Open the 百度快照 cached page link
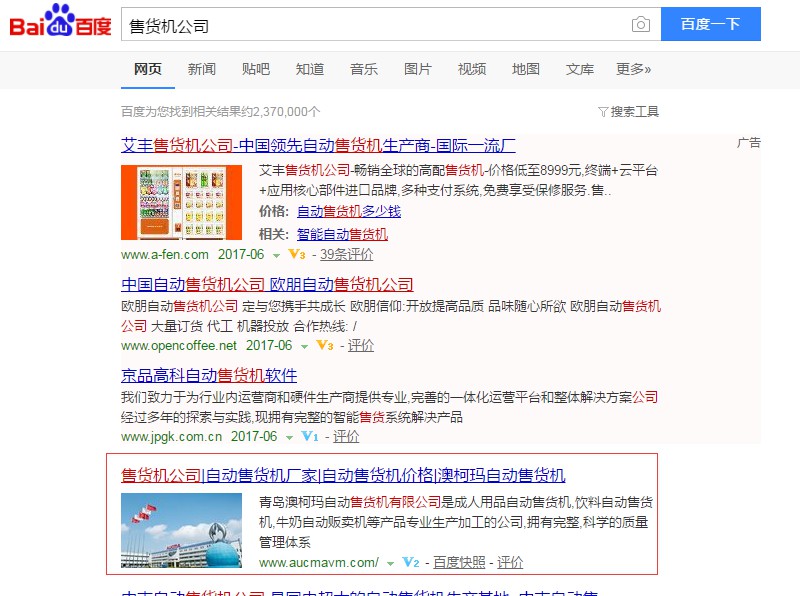Image resolution: width=800 pixels, height=596 pixels. pyautogui.click(x=459, y=562)
